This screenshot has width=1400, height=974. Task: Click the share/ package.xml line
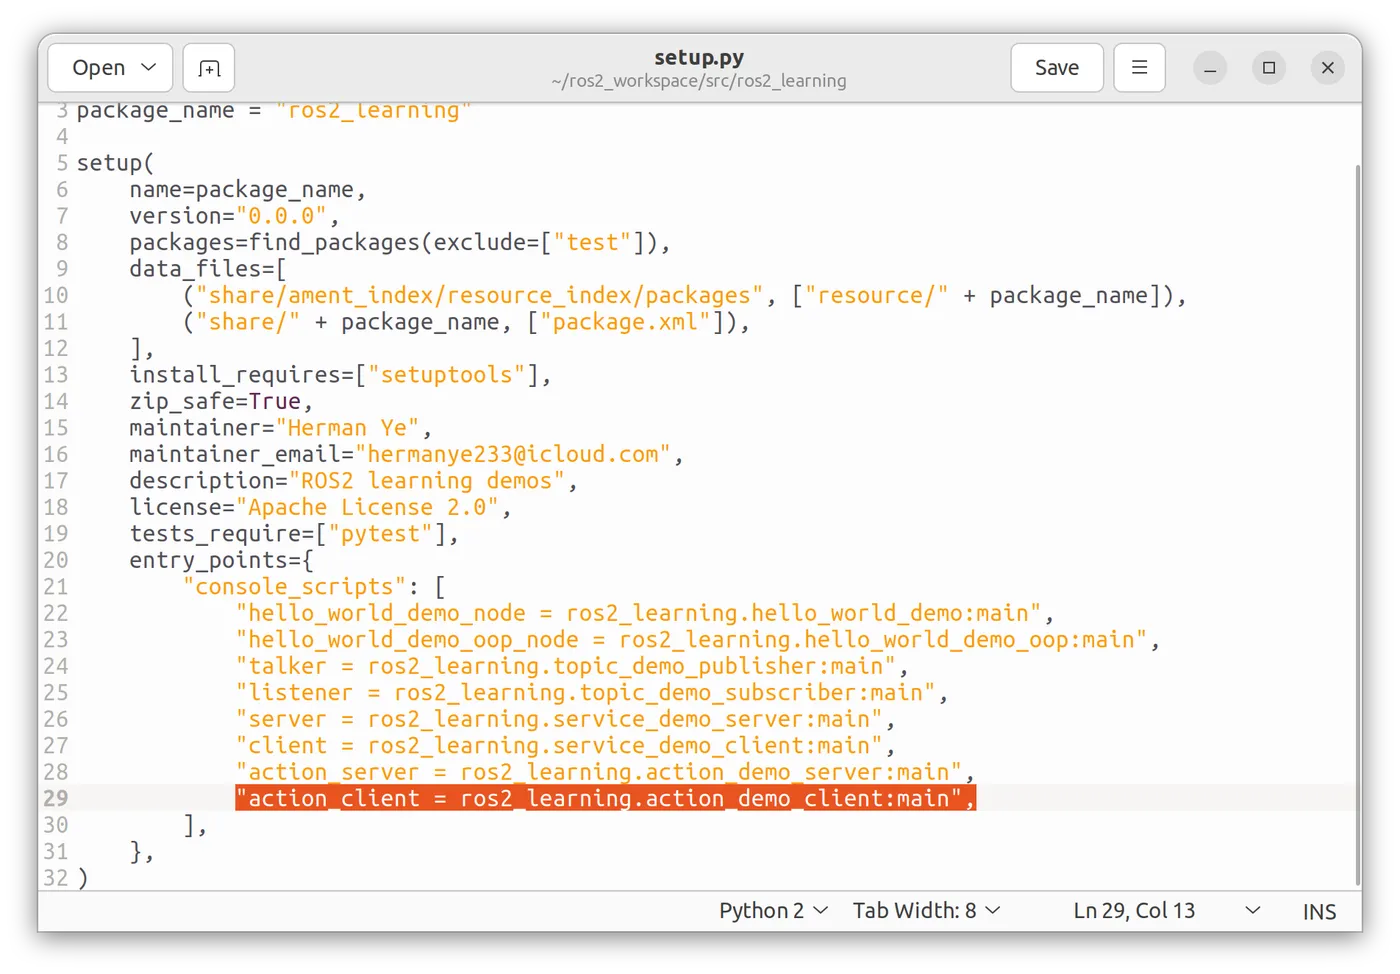(466, 322)
